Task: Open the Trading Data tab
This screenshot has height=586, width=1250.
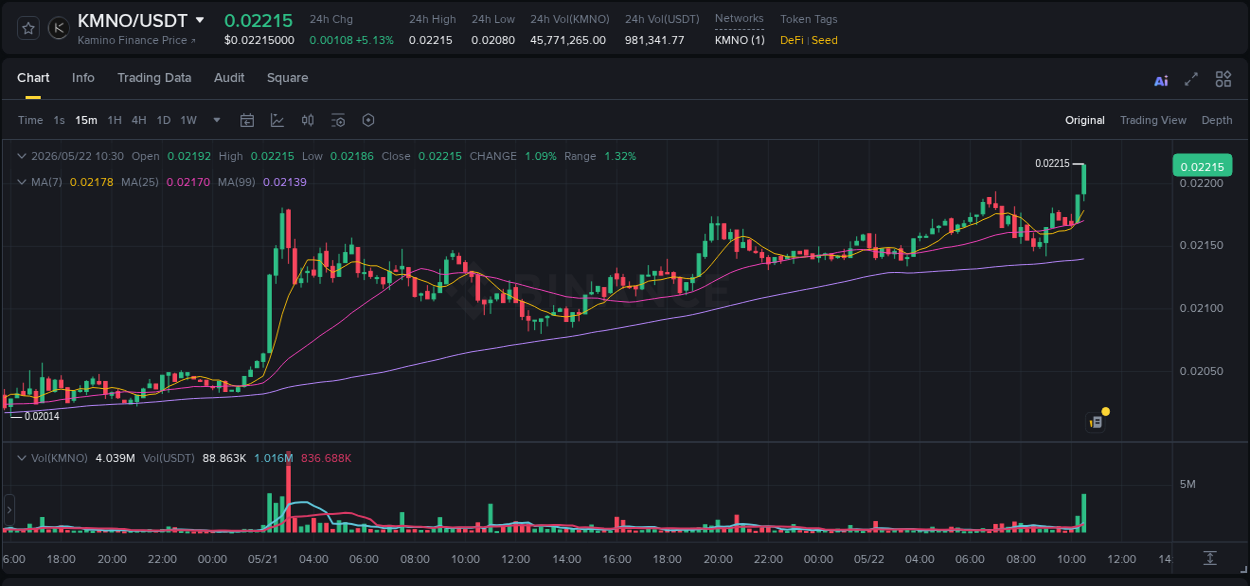Action: point(154,78)
